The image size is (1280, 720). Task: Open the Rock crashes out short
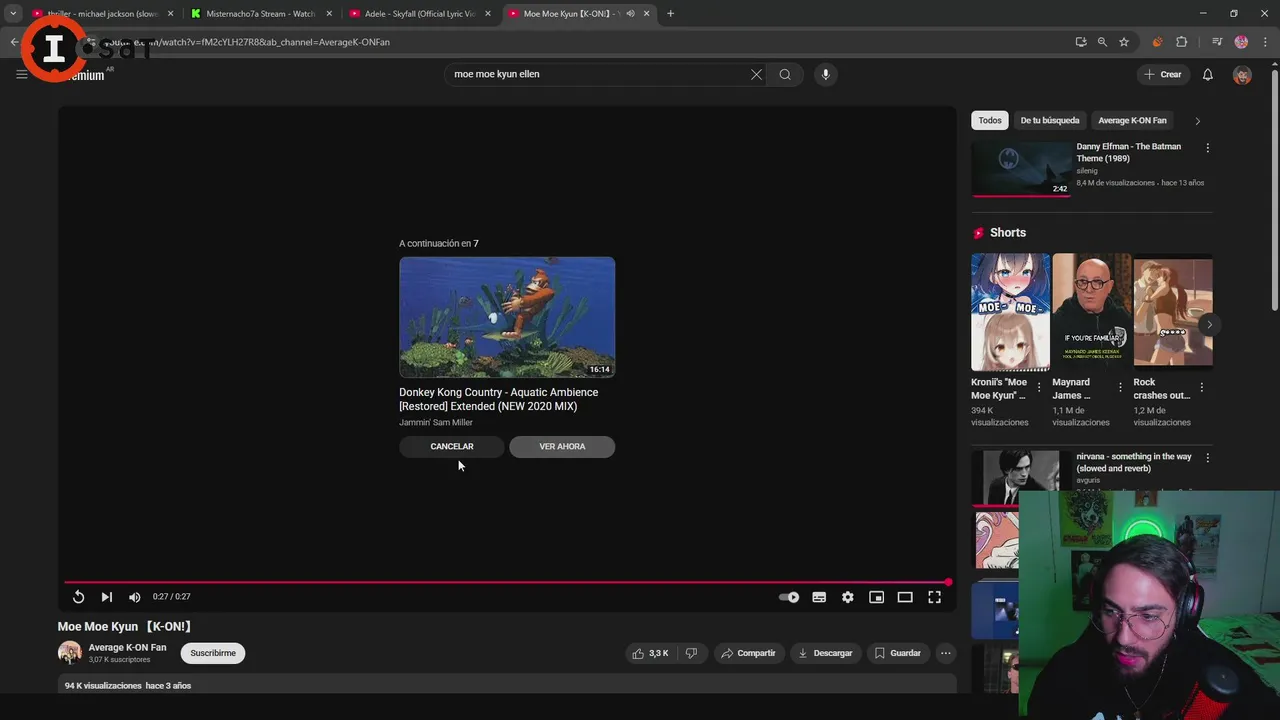point(1172,312)
